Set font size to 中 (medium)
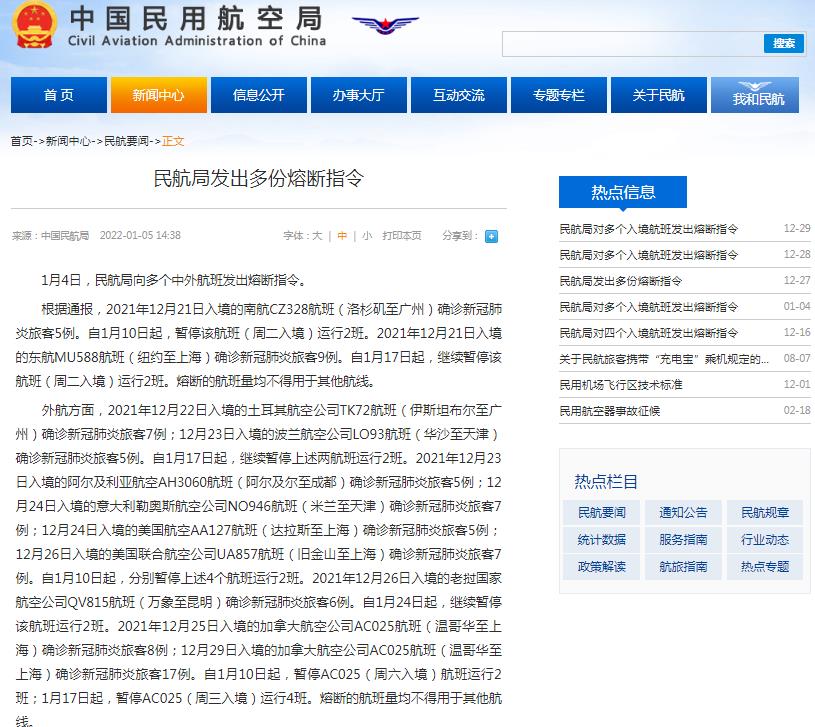The image size is (815, 727). (x=342, y=236)
